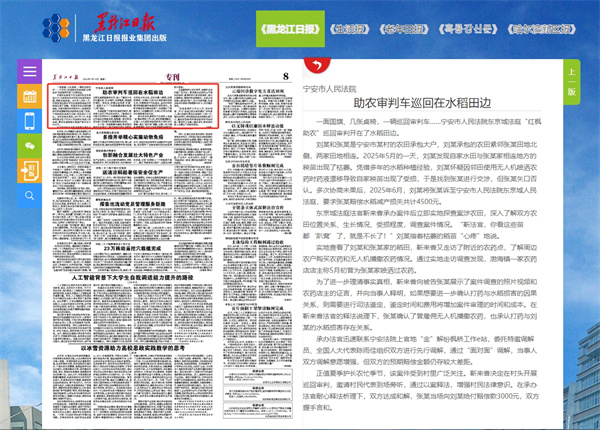600x430 pixels.
Task: Switch to the《哈尔滨新区报》tab
Action: (x=541, y=29)
